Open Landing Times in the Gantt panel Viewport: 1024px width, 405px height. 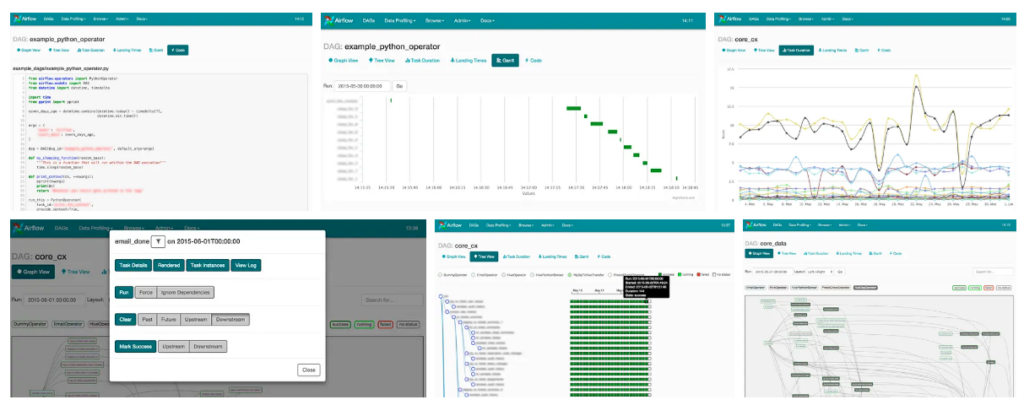point(468,60)
